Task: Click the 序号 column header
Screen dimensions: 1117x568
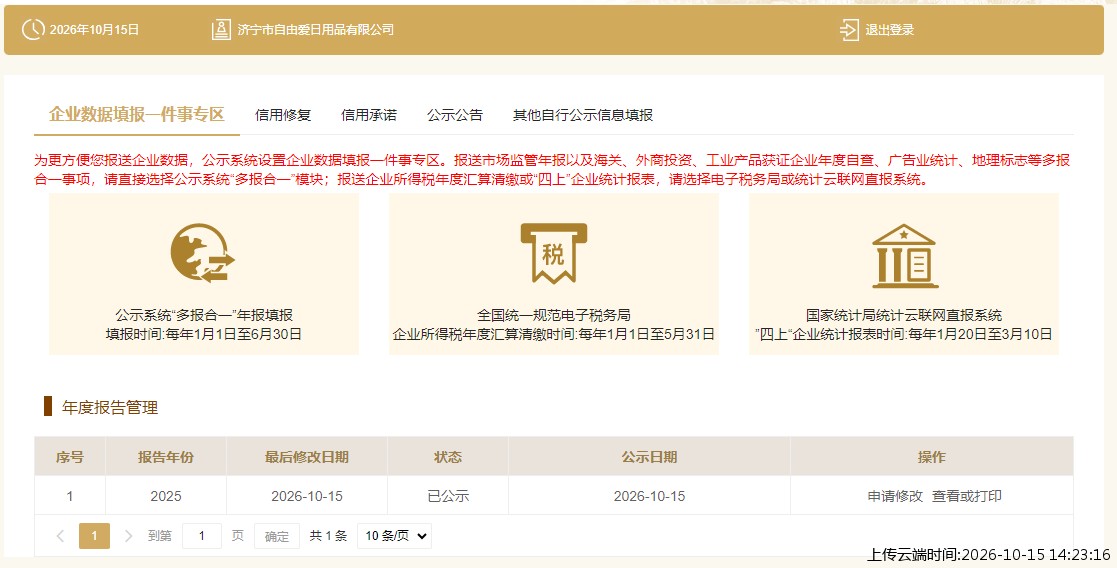Action: point(70,457)
